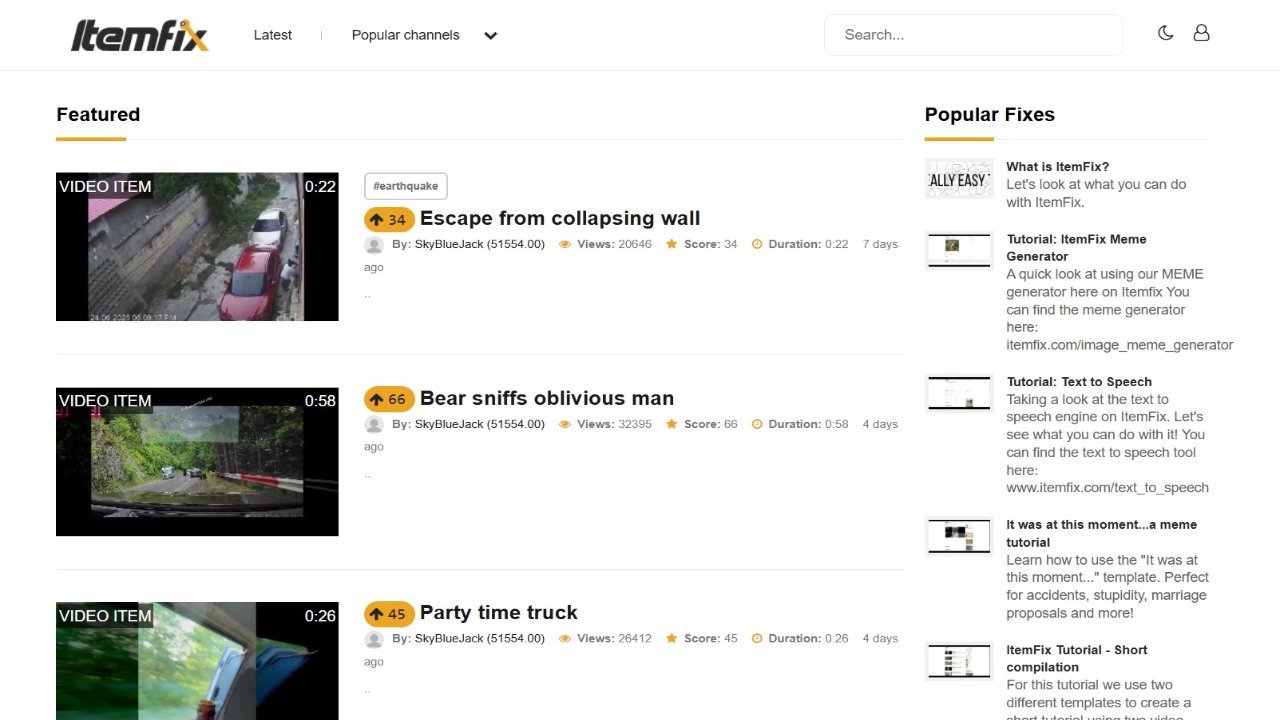Upvote badge 45 on Party time truck
Screen dimensions: 1280x720
(389, 614)
